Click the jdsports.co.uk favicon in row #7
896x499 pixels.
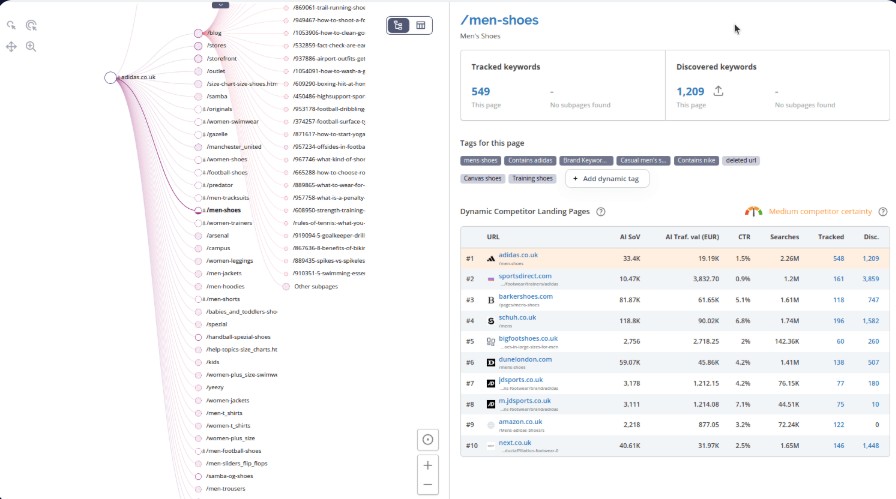coord(491,384)
